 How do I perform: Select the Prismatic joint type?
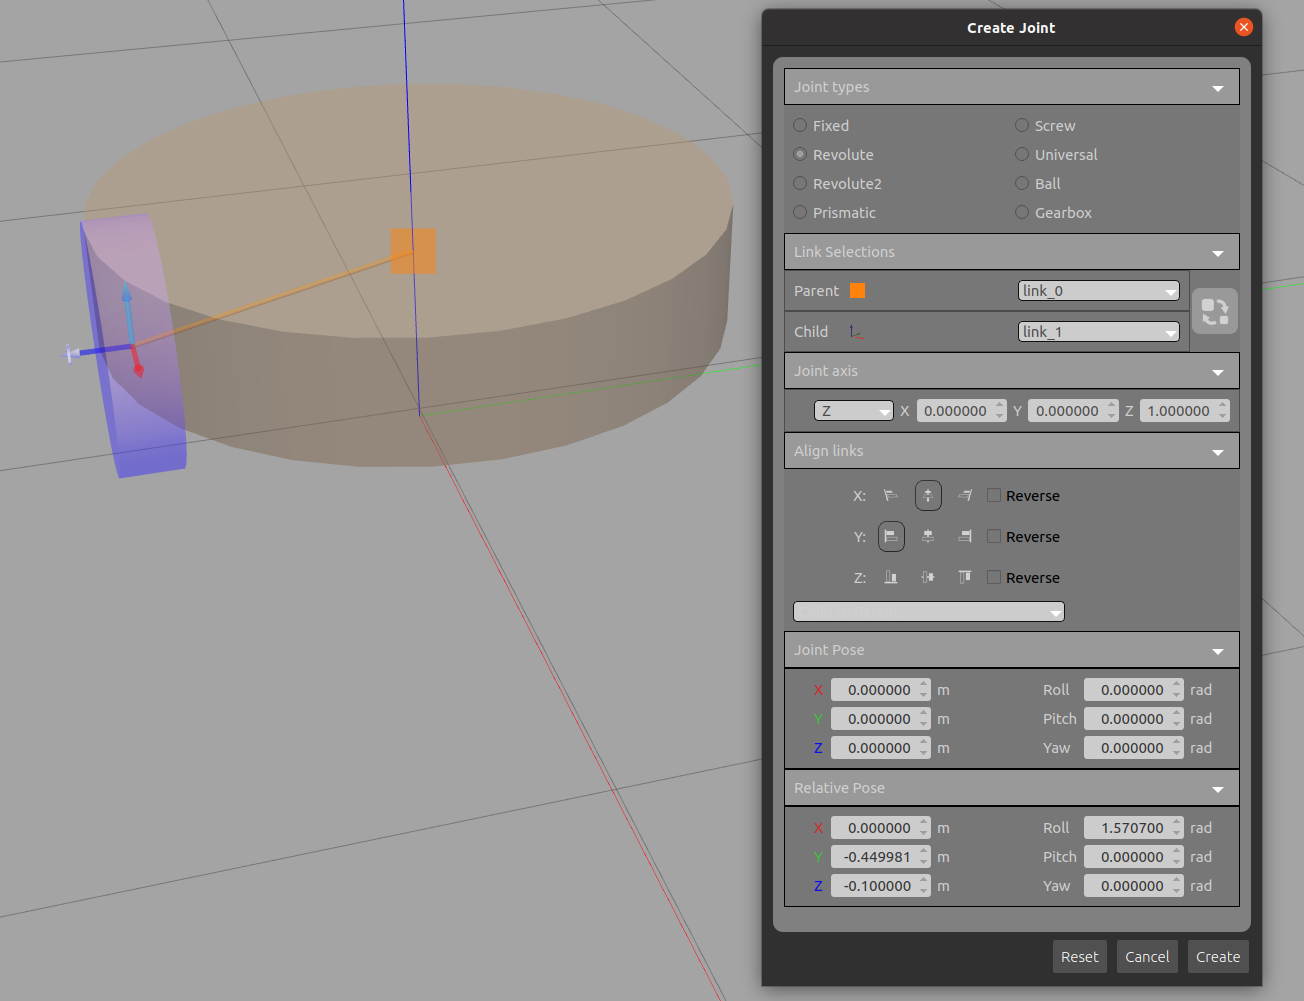pyautogui.click(x=800, y=213)
